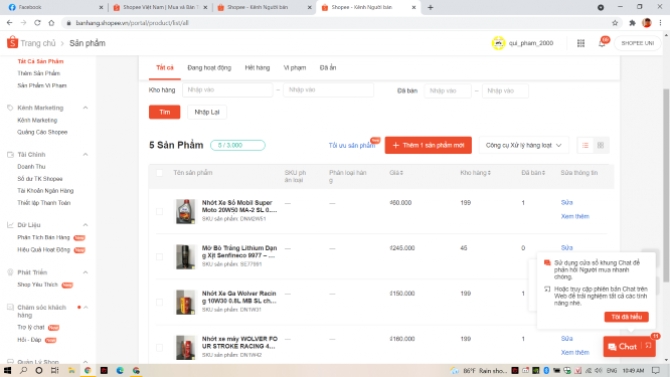Open the Windows notification center

pyautogui.click(x=656, y=371)
